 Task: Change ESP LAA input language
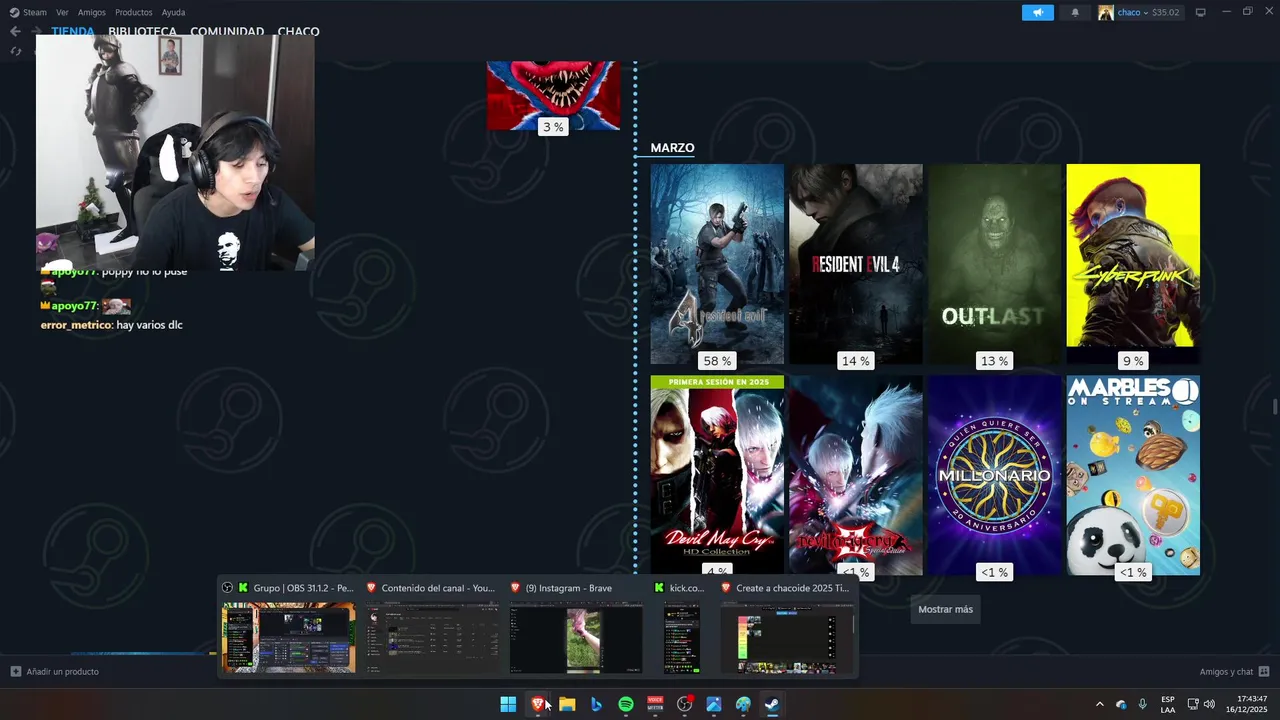[1168, 704]
